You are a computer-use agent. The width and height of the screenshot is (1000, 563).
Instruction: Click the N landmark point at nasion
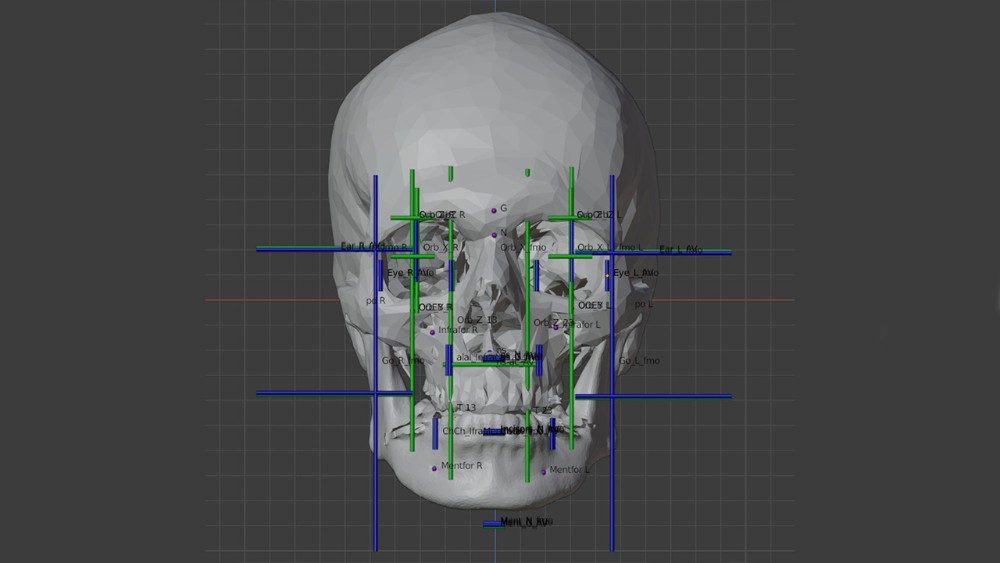coord(493,234)
